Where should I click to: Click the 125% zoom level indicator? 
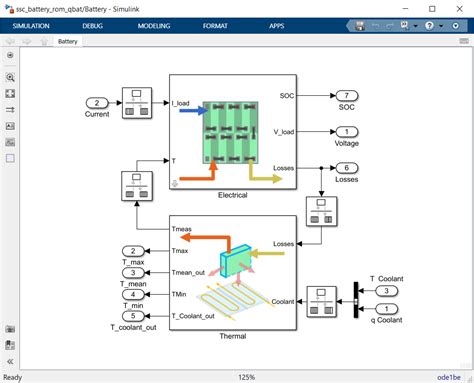(x=247, y=377)
